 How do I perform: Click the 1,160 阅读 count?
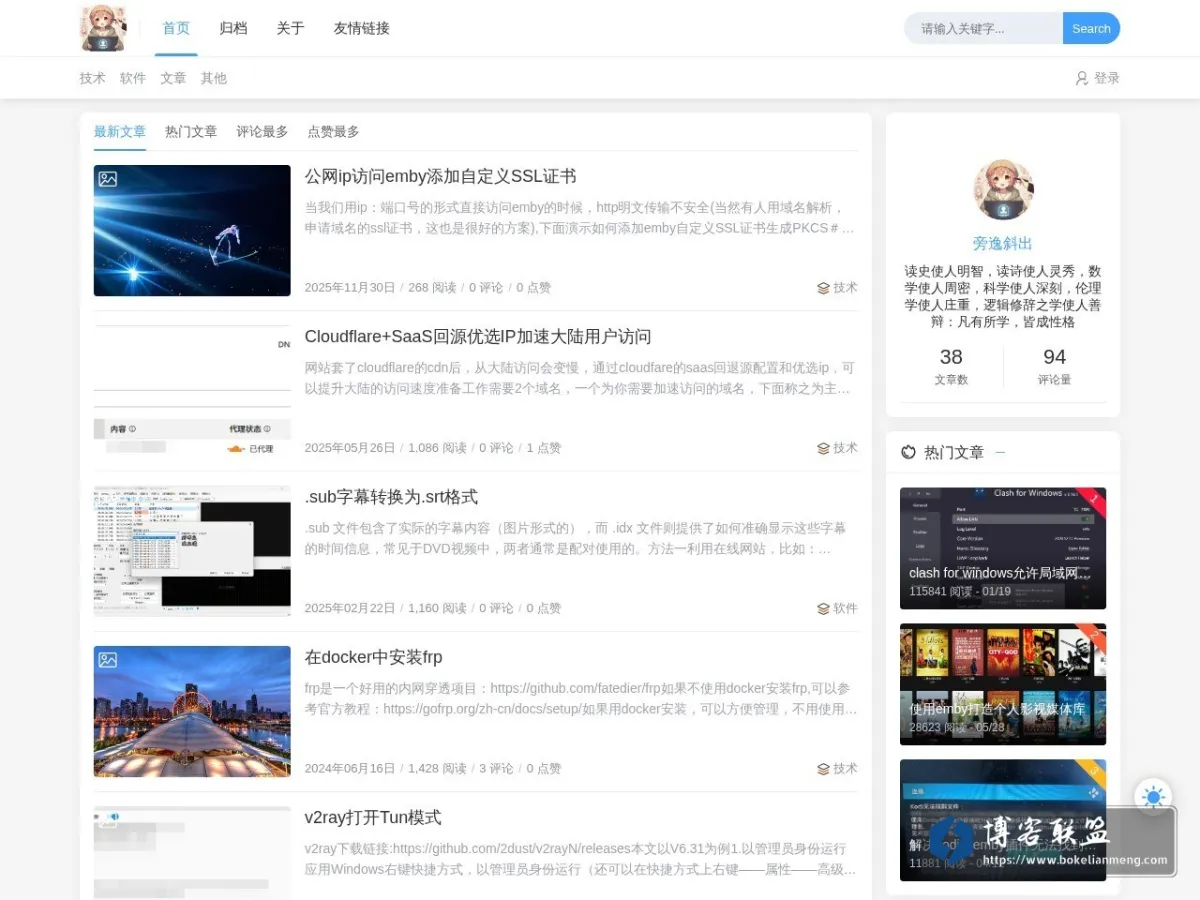tap(437, 608)
